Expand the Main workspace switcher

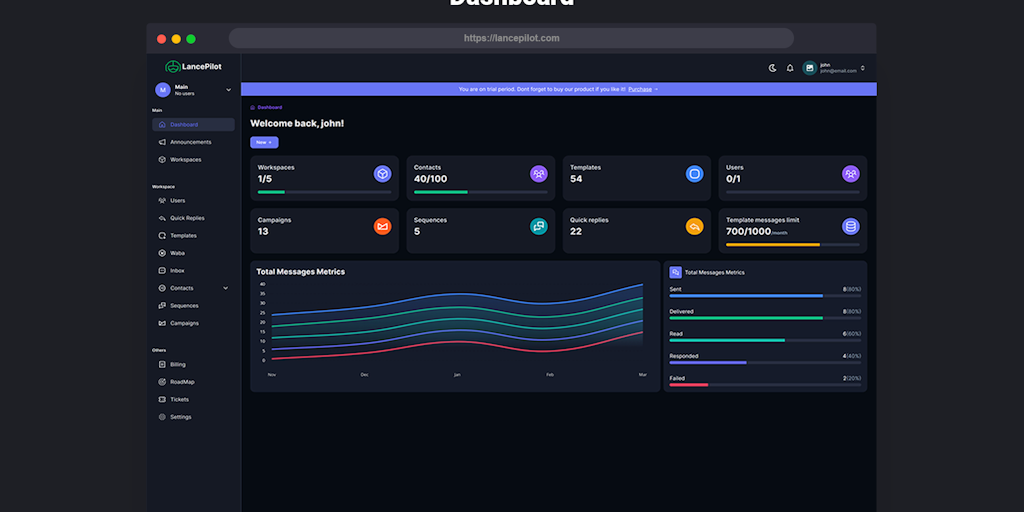click(x=228, y=90)
